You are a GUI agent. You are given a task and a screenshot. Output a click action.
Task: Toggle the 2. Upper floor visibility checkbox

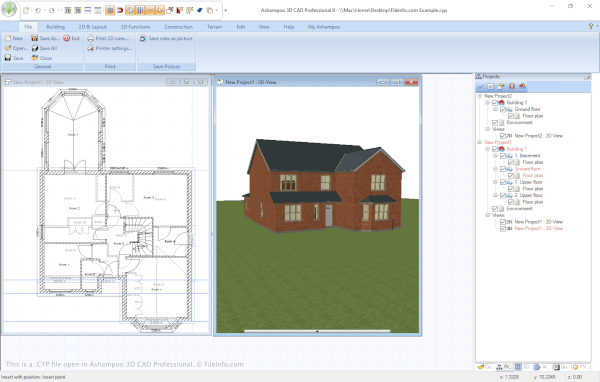[x=503, y=195]
